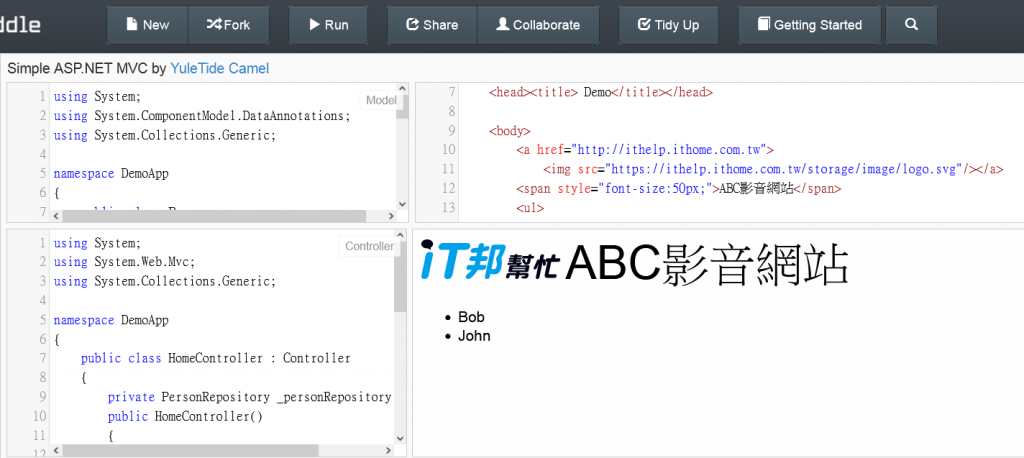Screen dimensions: 1024x458
Task: Open the Share option
Action: coord(432,25)
